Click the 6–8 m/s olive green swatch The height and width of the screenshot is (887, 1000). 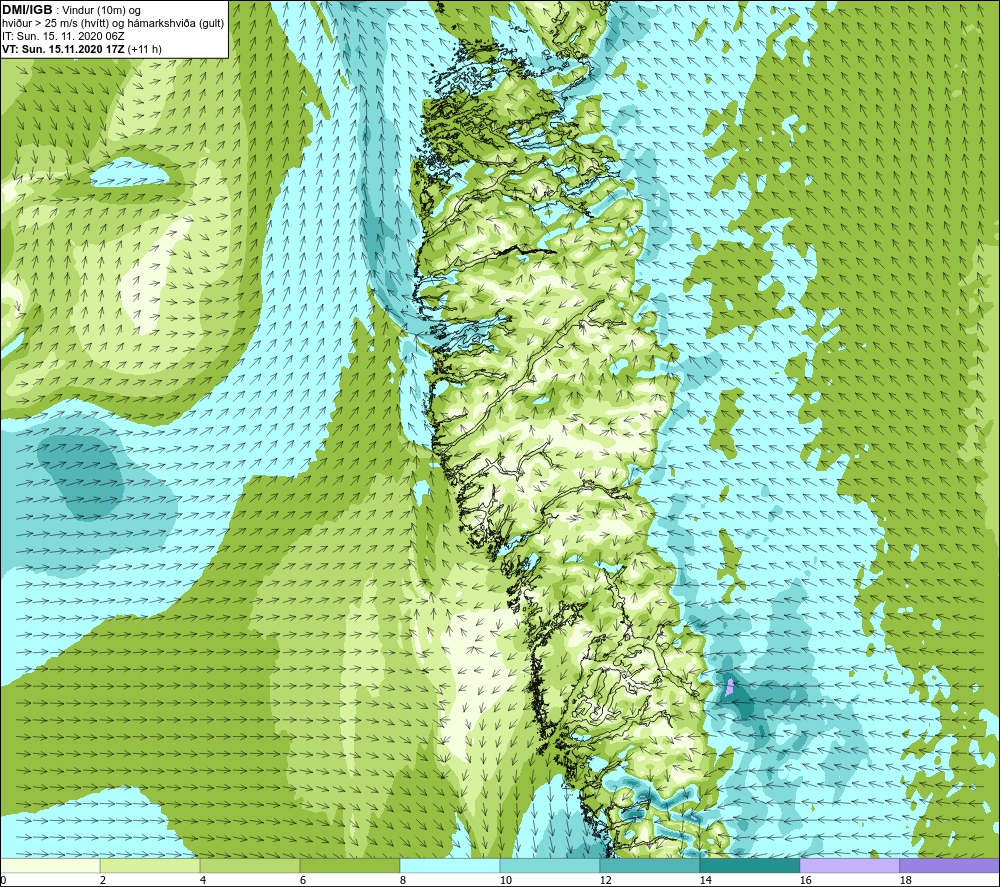[x=349, y=865]
